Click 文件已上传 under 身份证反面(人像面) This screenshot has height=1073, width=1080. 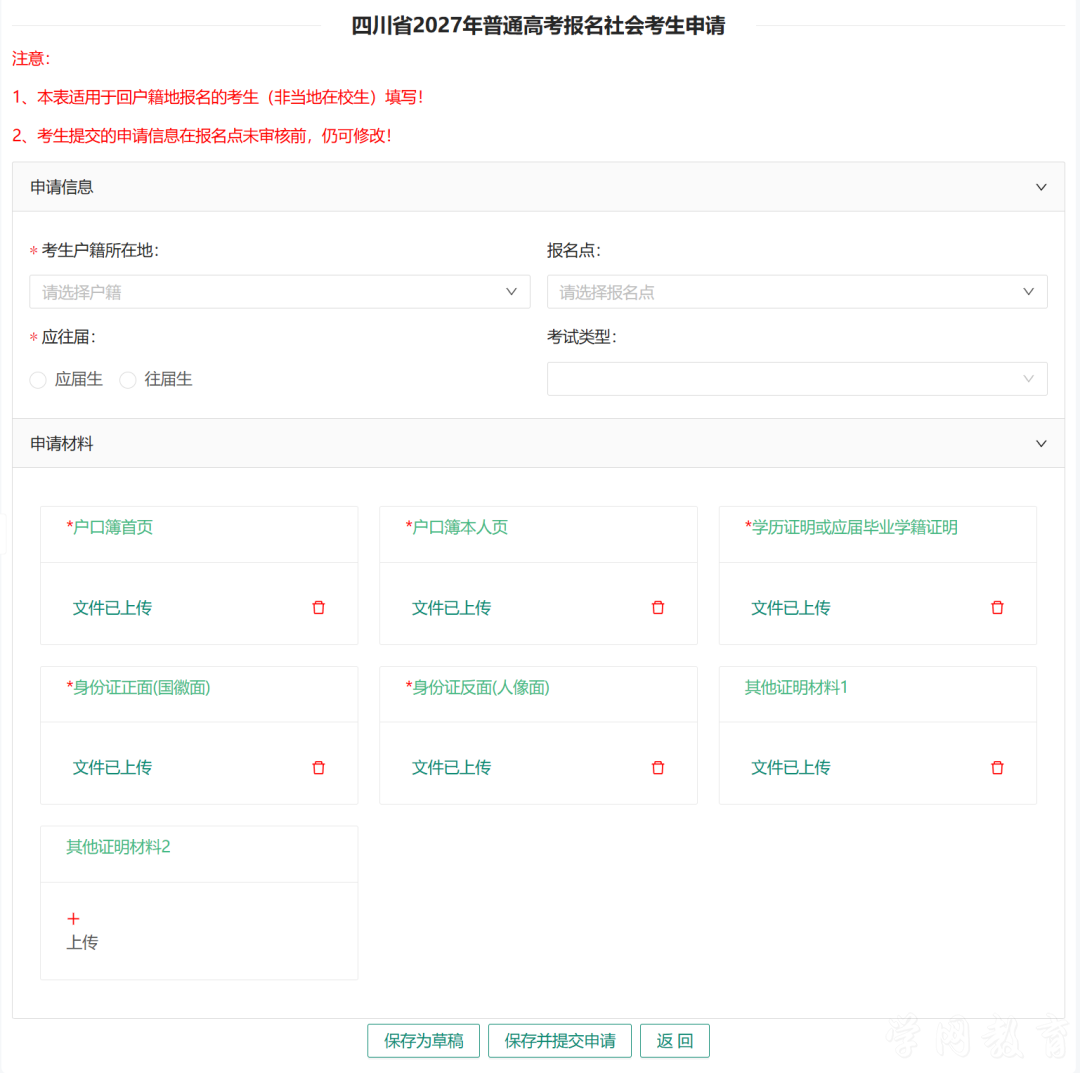click(451, 767)
